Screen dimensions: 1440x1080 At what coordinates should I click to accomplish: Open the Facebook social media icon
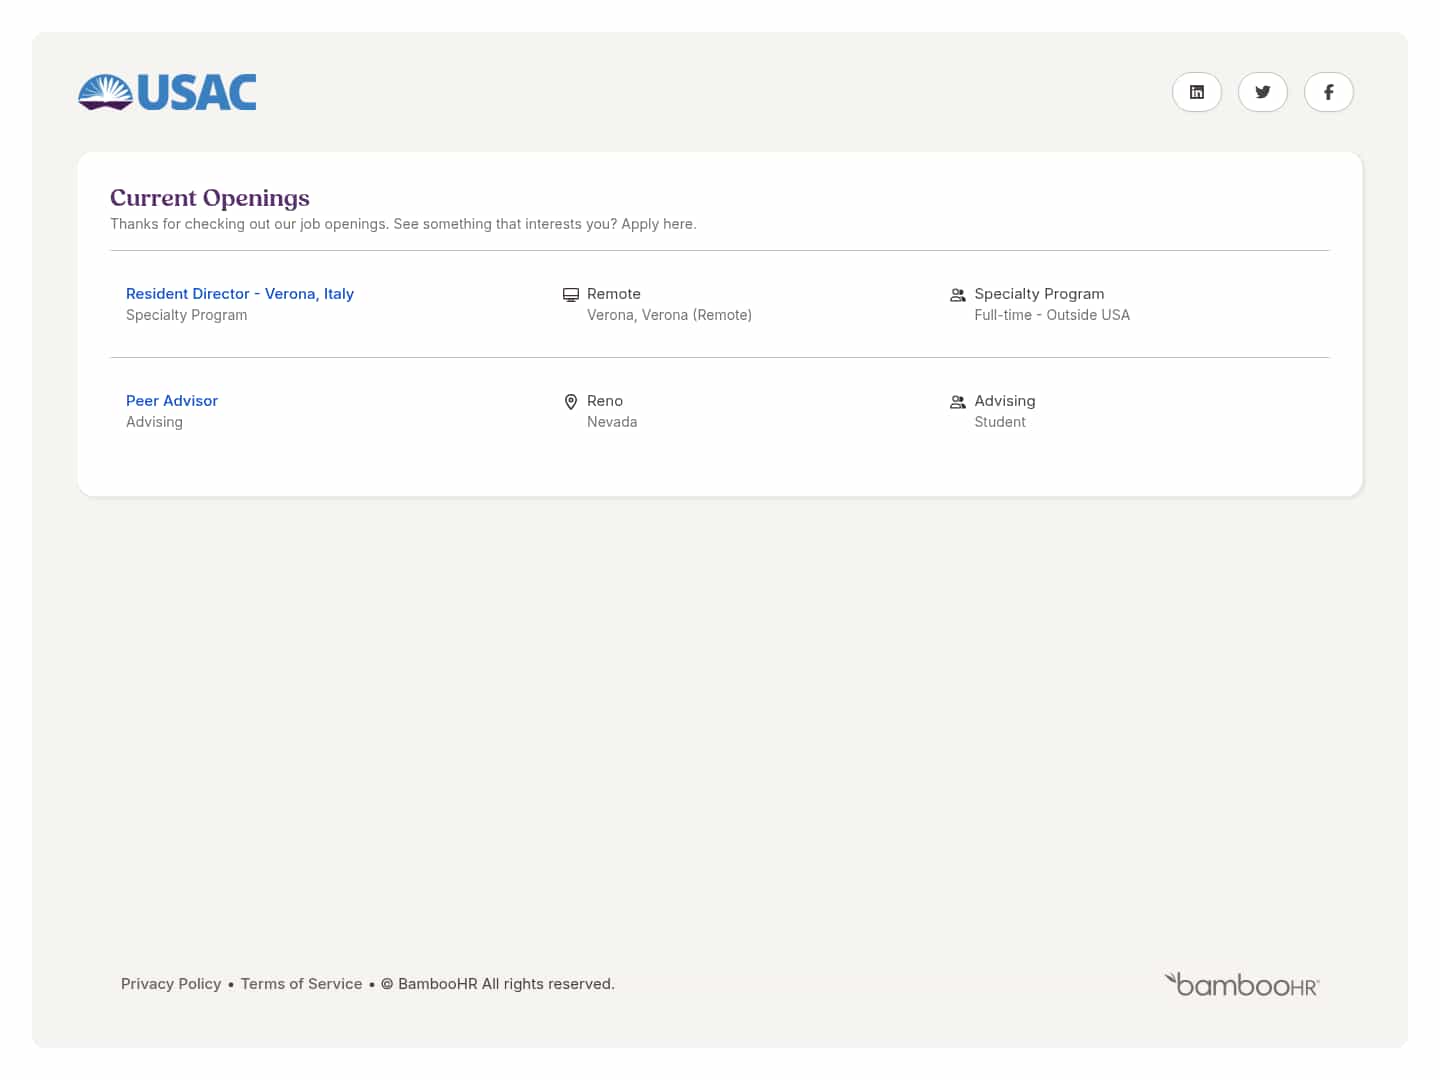coord(1328,92)
